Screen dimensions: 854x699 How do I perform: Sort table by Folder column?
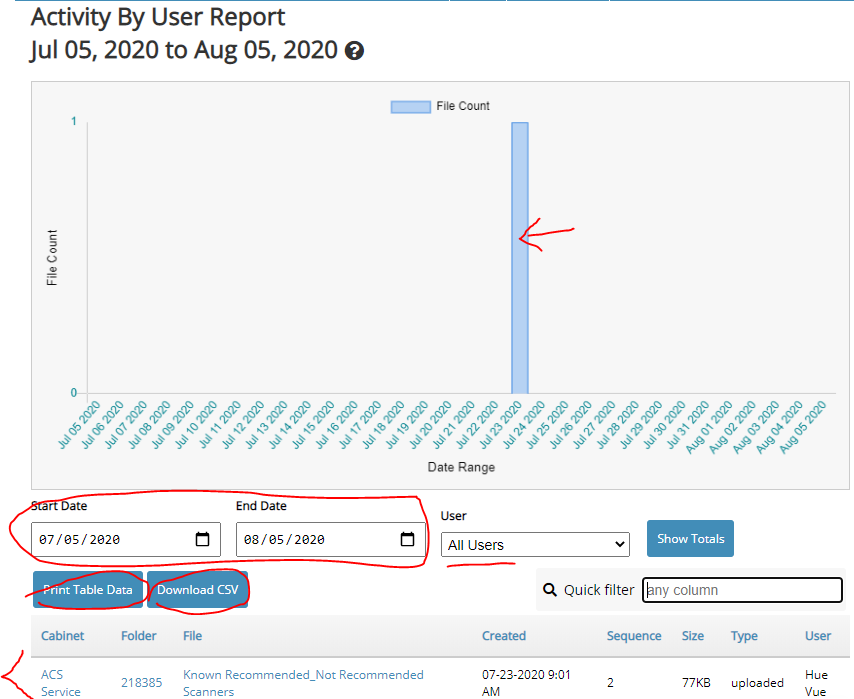point(139,636)
